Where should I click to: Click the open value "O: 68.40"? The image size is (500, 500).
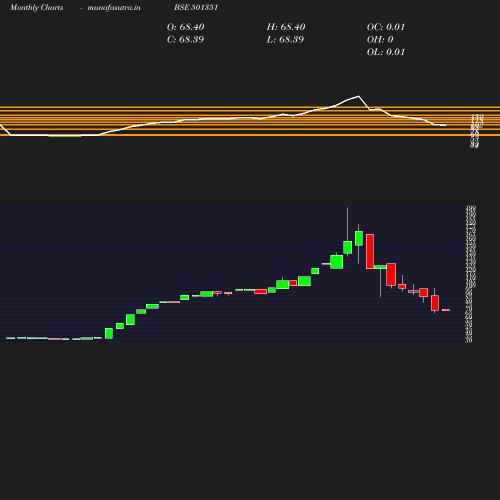186,27
